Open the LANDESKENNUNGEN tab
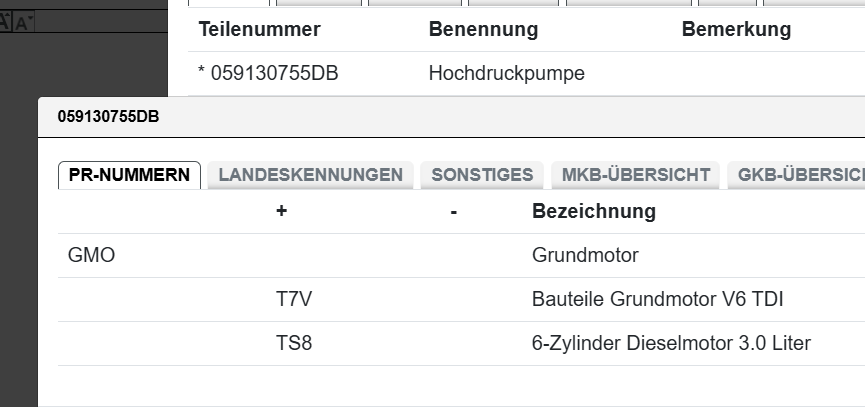 coord(310,175)
